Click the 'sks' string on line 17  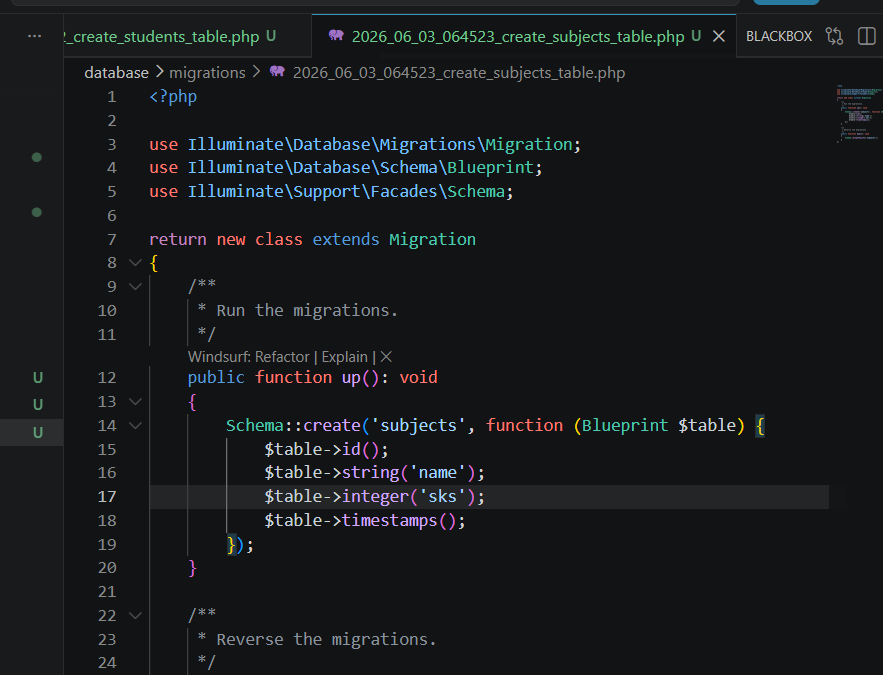(442, 497)
